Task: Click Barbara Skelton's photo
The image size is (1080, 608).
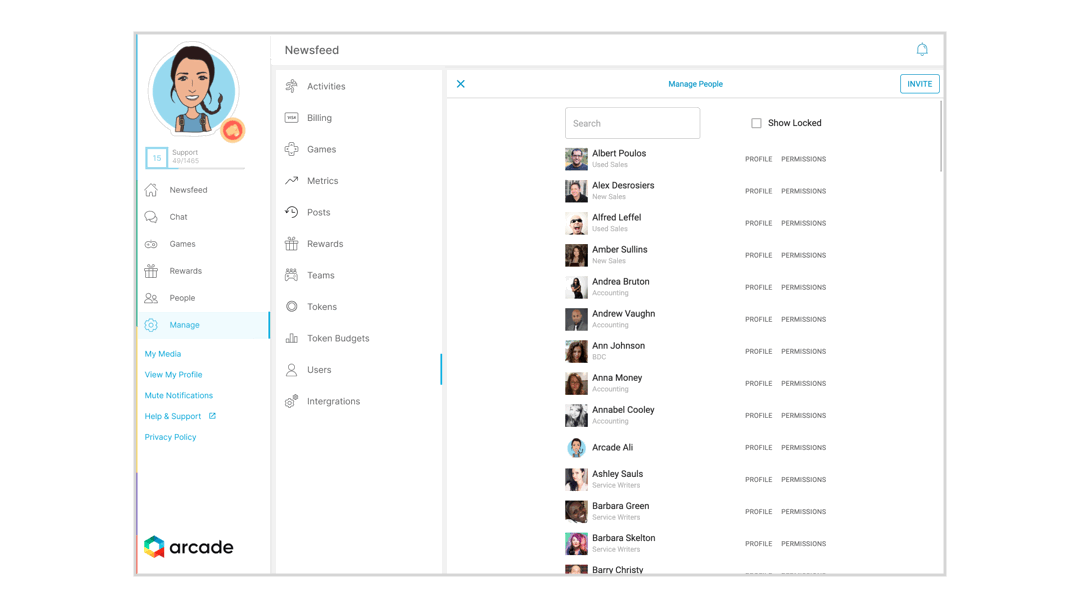Action: (x=577, y=544)
